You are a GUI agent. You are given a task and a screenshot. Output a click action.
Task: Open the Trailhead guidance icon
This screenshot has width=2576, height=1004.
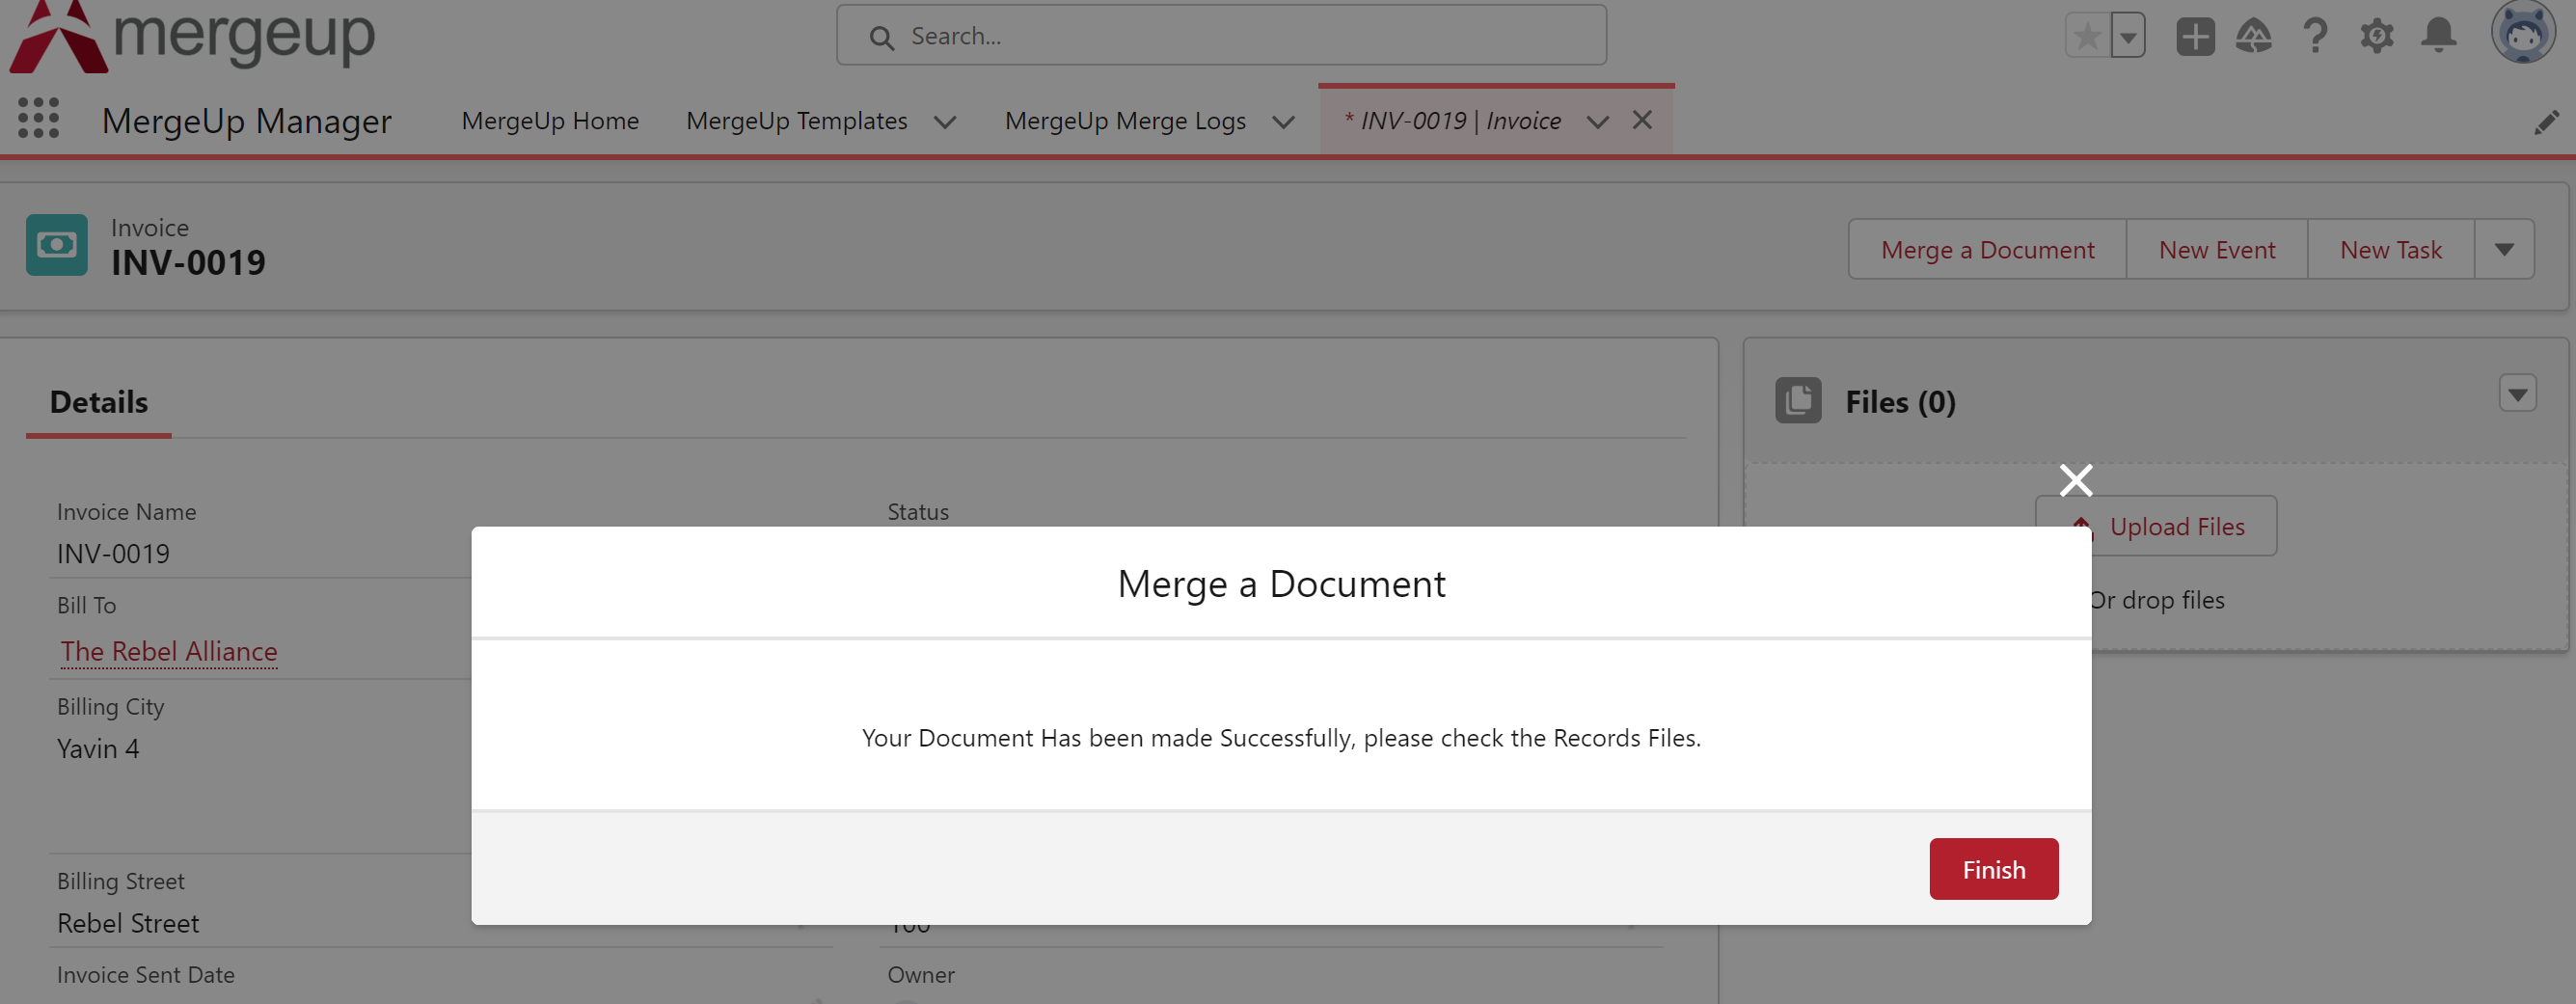tap(2254, 36)
